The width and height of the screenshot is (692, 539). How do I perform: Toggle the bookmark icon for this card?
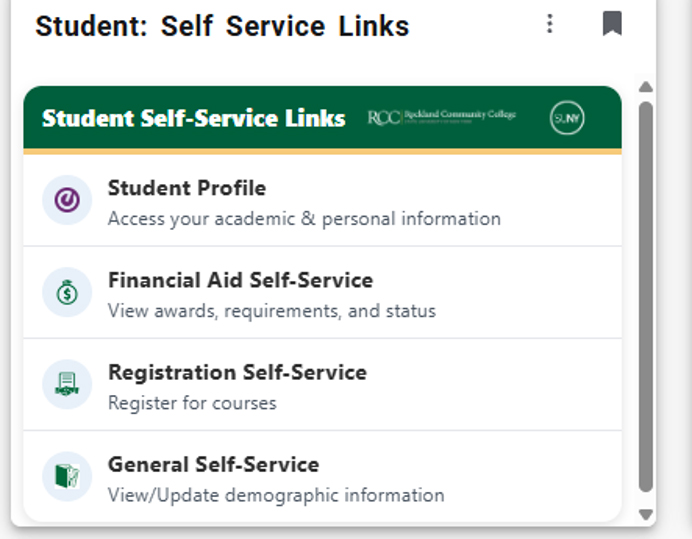coord(612,23)
